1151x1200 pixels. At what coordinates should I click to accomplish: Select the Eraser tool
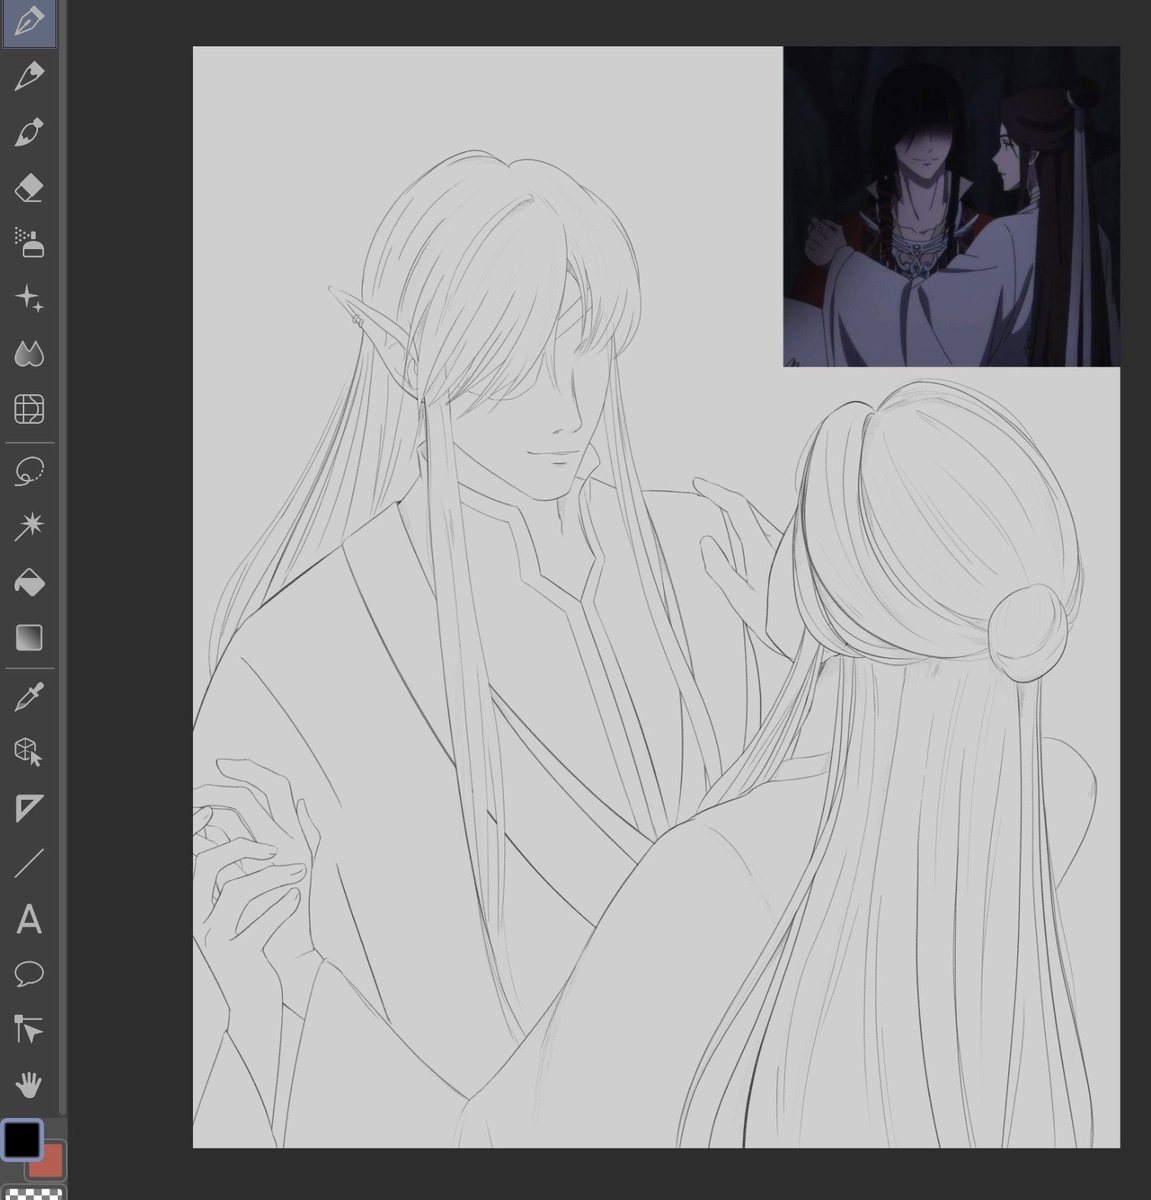pyautogui.click(x=29, y=187)
